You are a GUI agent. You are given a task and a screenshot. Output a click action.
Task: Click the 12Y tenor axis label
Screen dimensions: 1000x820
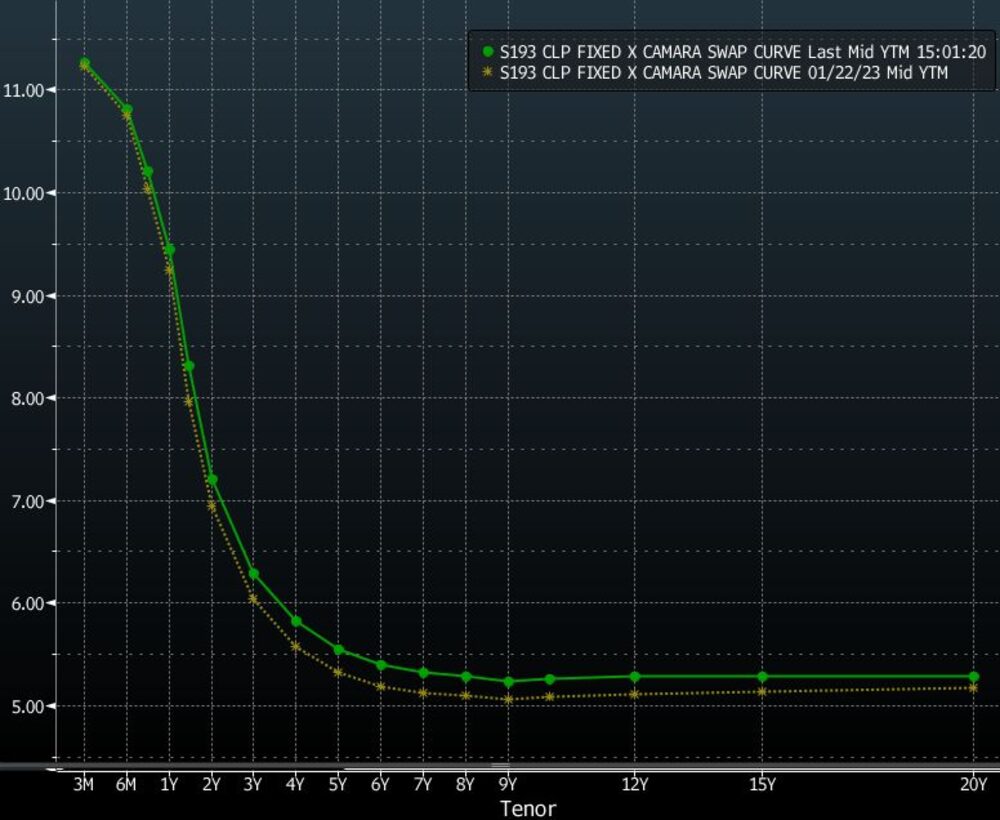(635, 785)
